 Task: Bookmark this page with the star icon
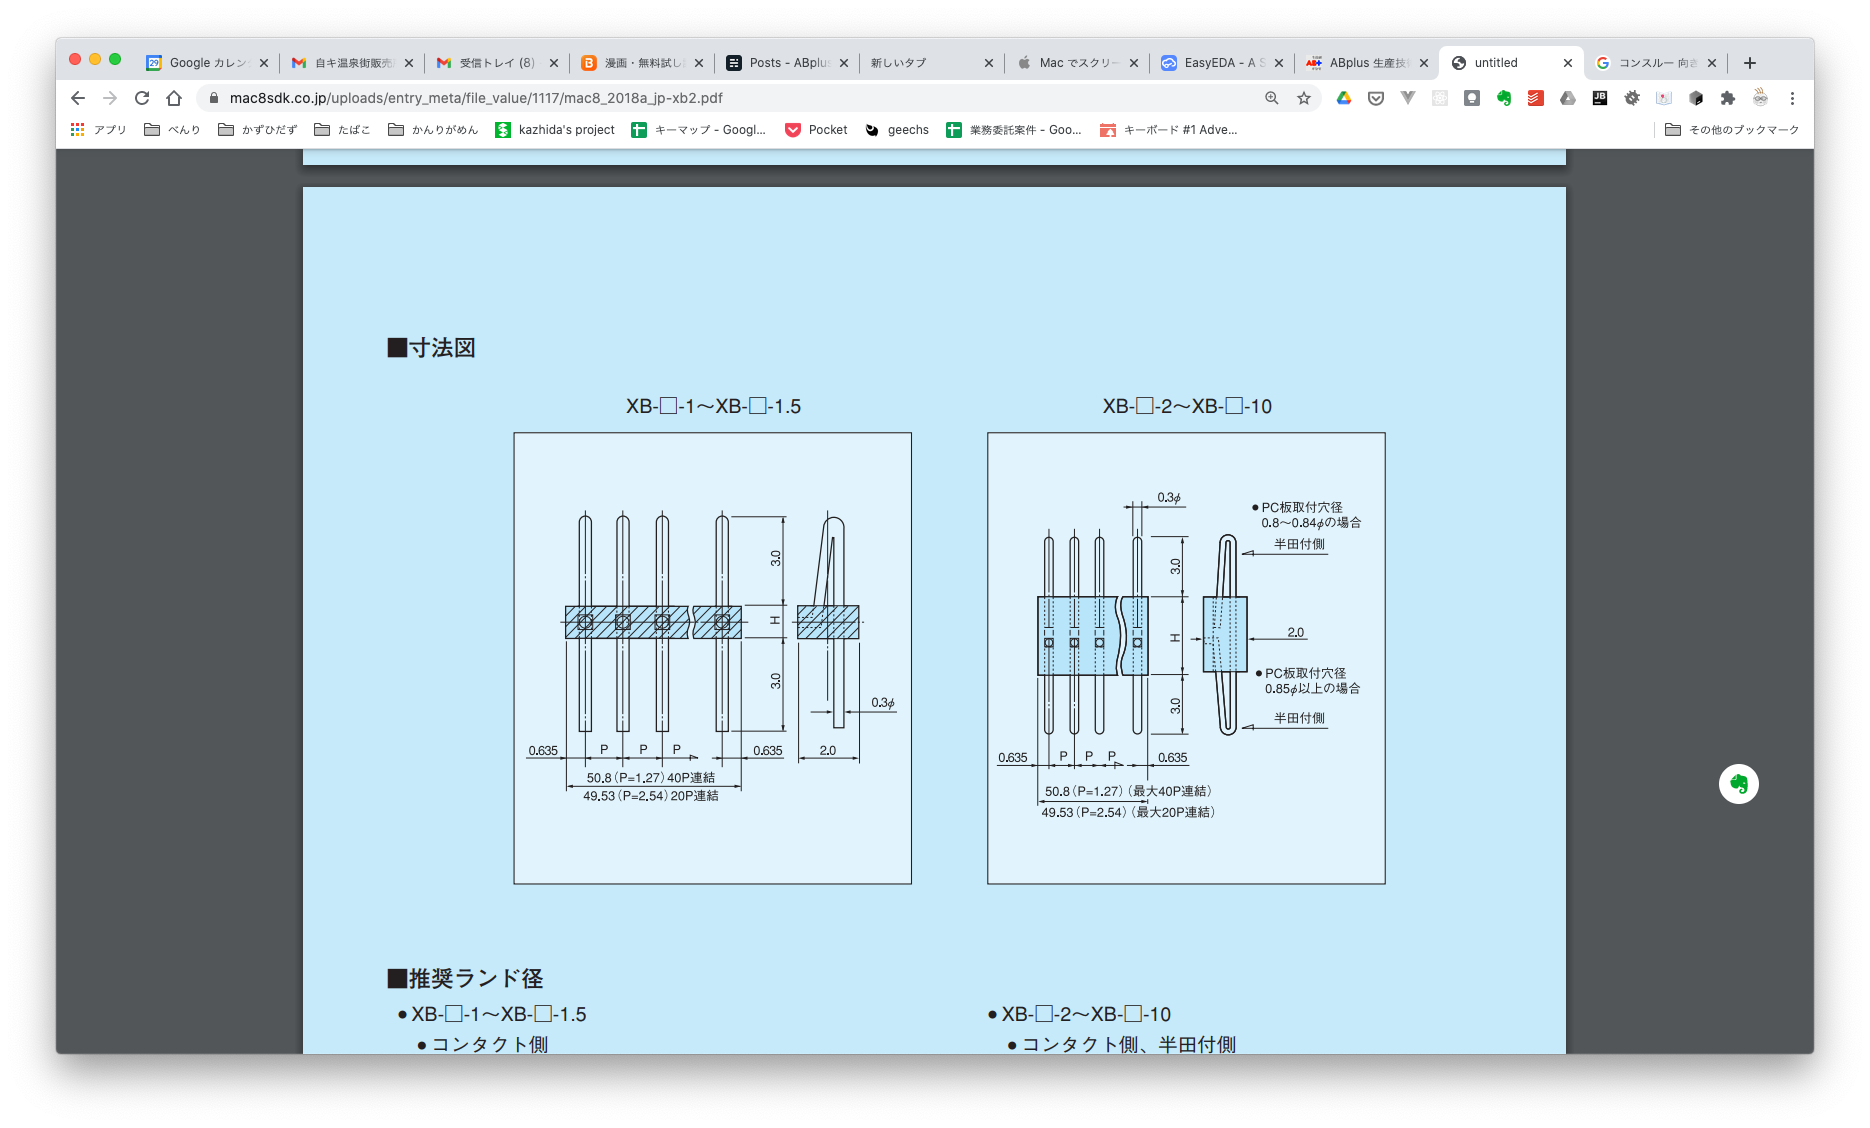pos(1303,98)
